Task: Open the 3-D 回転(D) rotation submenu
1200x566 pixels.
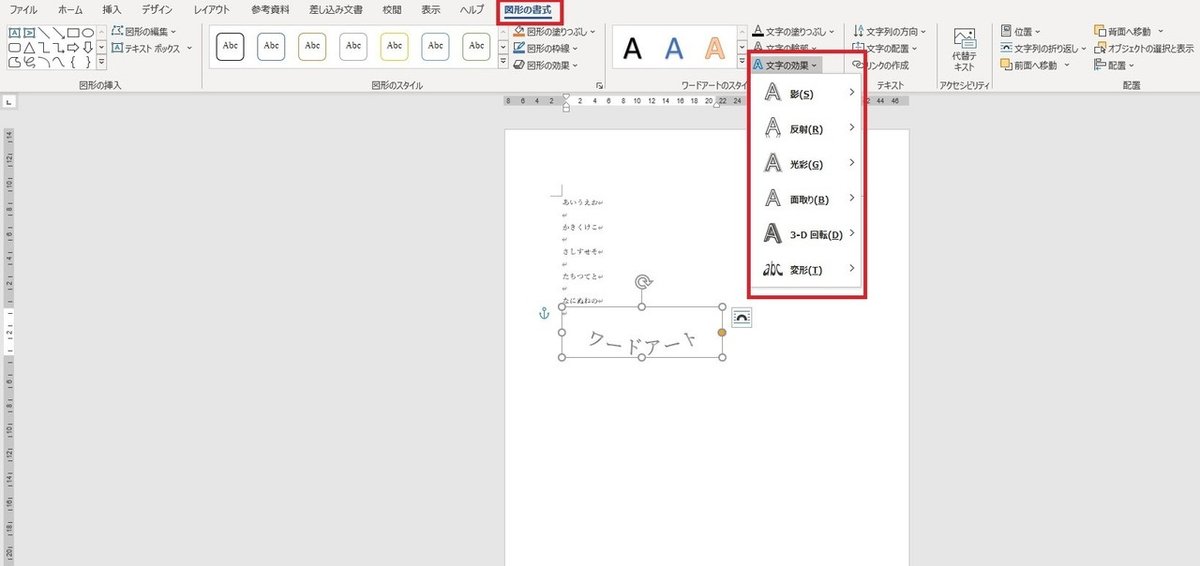Action: pos(808,234)
